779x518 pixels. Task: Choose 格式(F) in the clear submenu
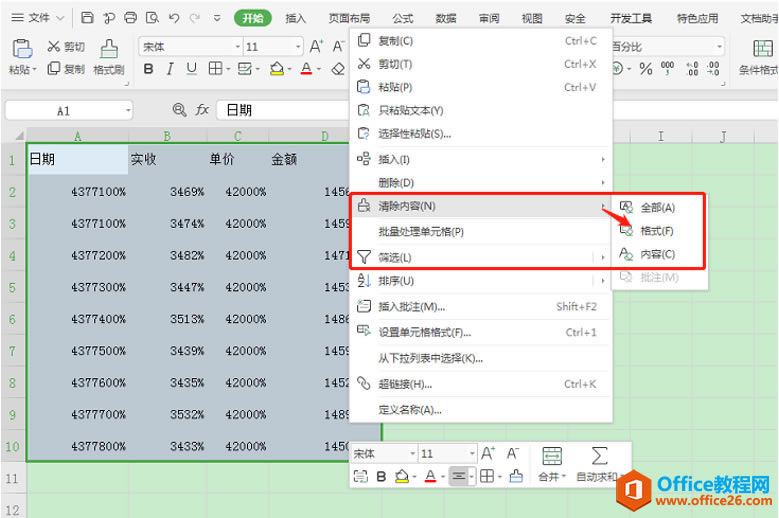(658, 231)
